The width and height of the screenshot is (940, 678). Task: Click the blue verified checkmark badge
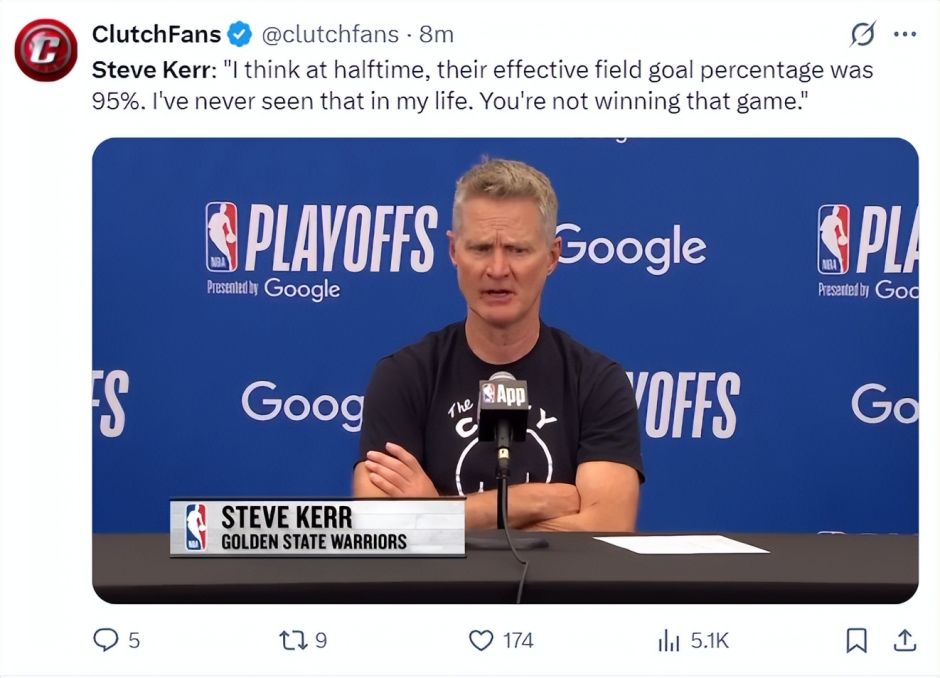coord(240,34)
